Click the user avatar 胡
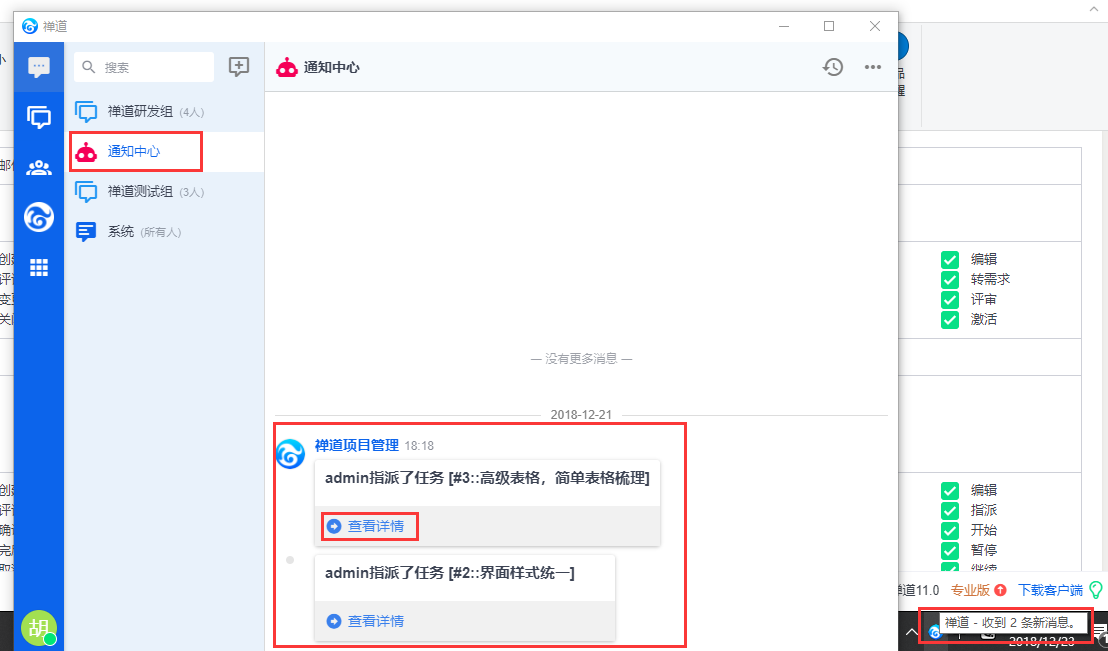 pyautogui.click(x=38, y=628)
